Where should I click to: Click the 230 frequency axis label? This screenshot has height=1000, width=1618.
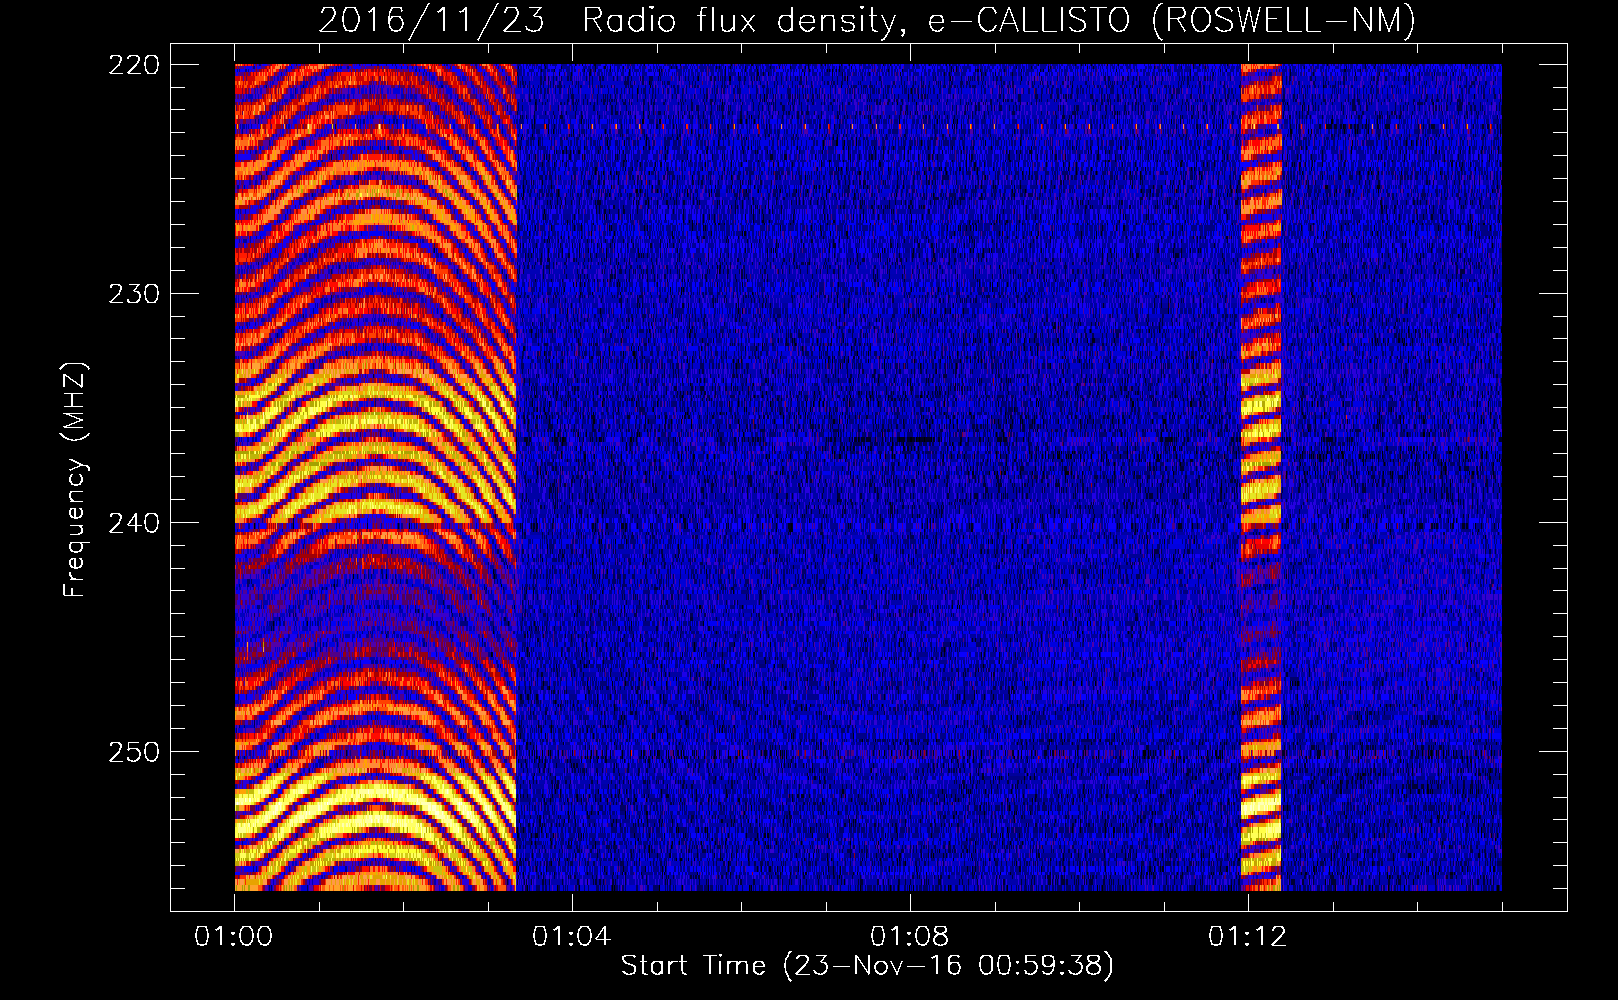click(133, 294)
